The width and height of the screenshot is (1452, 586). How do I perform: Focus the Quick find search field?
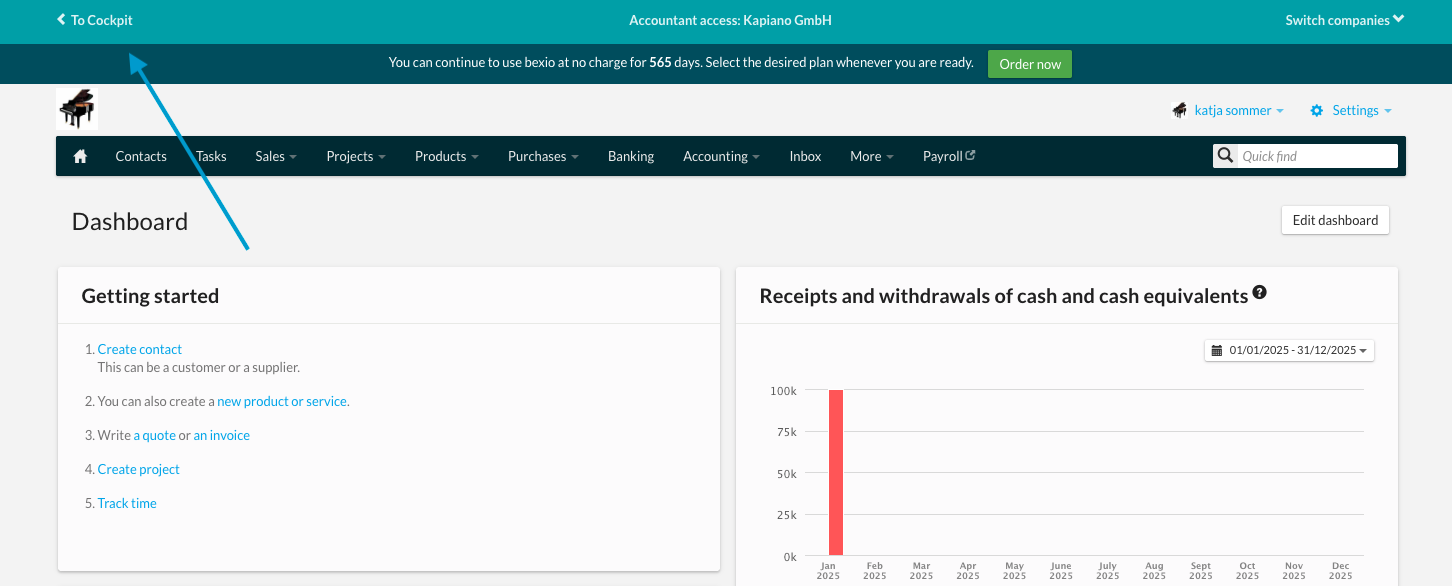[x=1316, y=156]
